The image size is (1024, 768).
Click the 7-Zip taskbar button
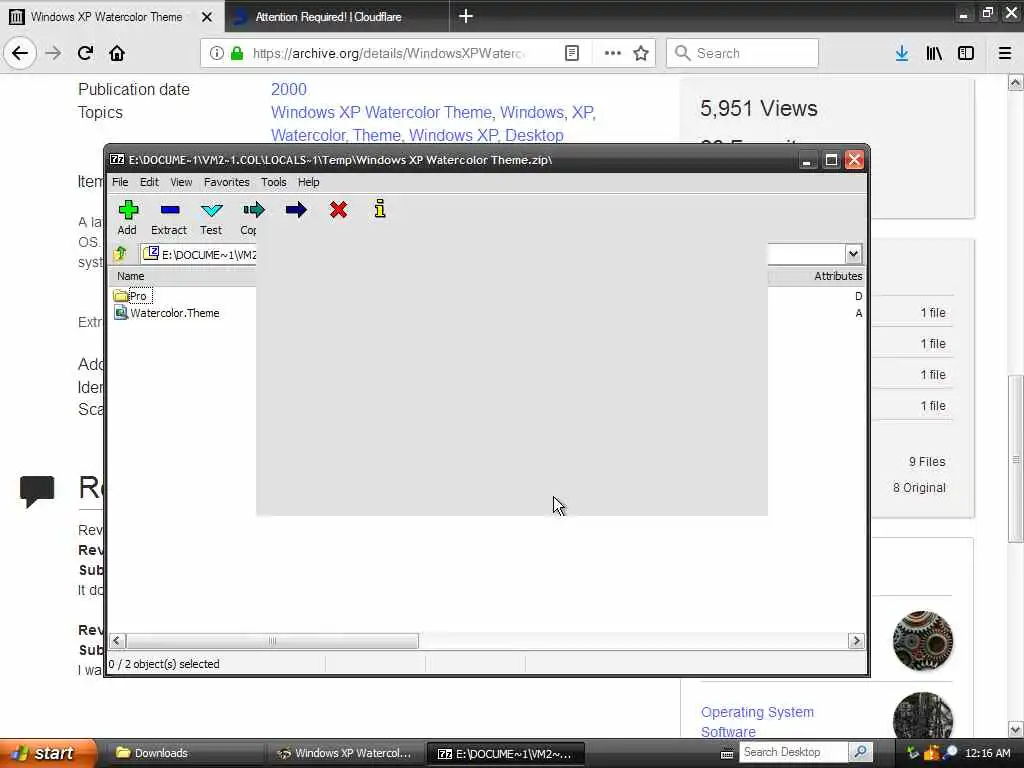pyautogui.click(x=505, y=753)
